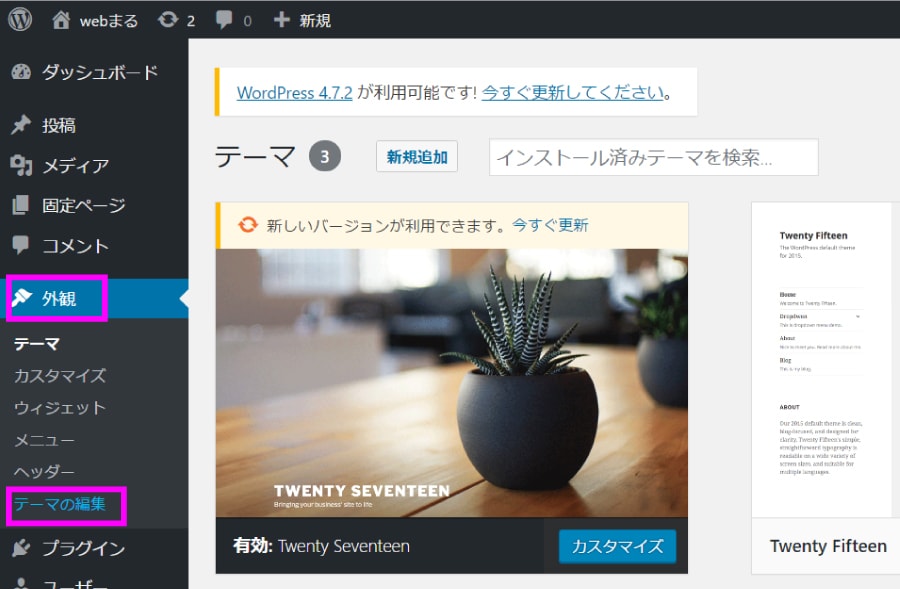Click the 固定ページ pages icon
This screenshot has width=900, height=589.
(x=21, y=205)
